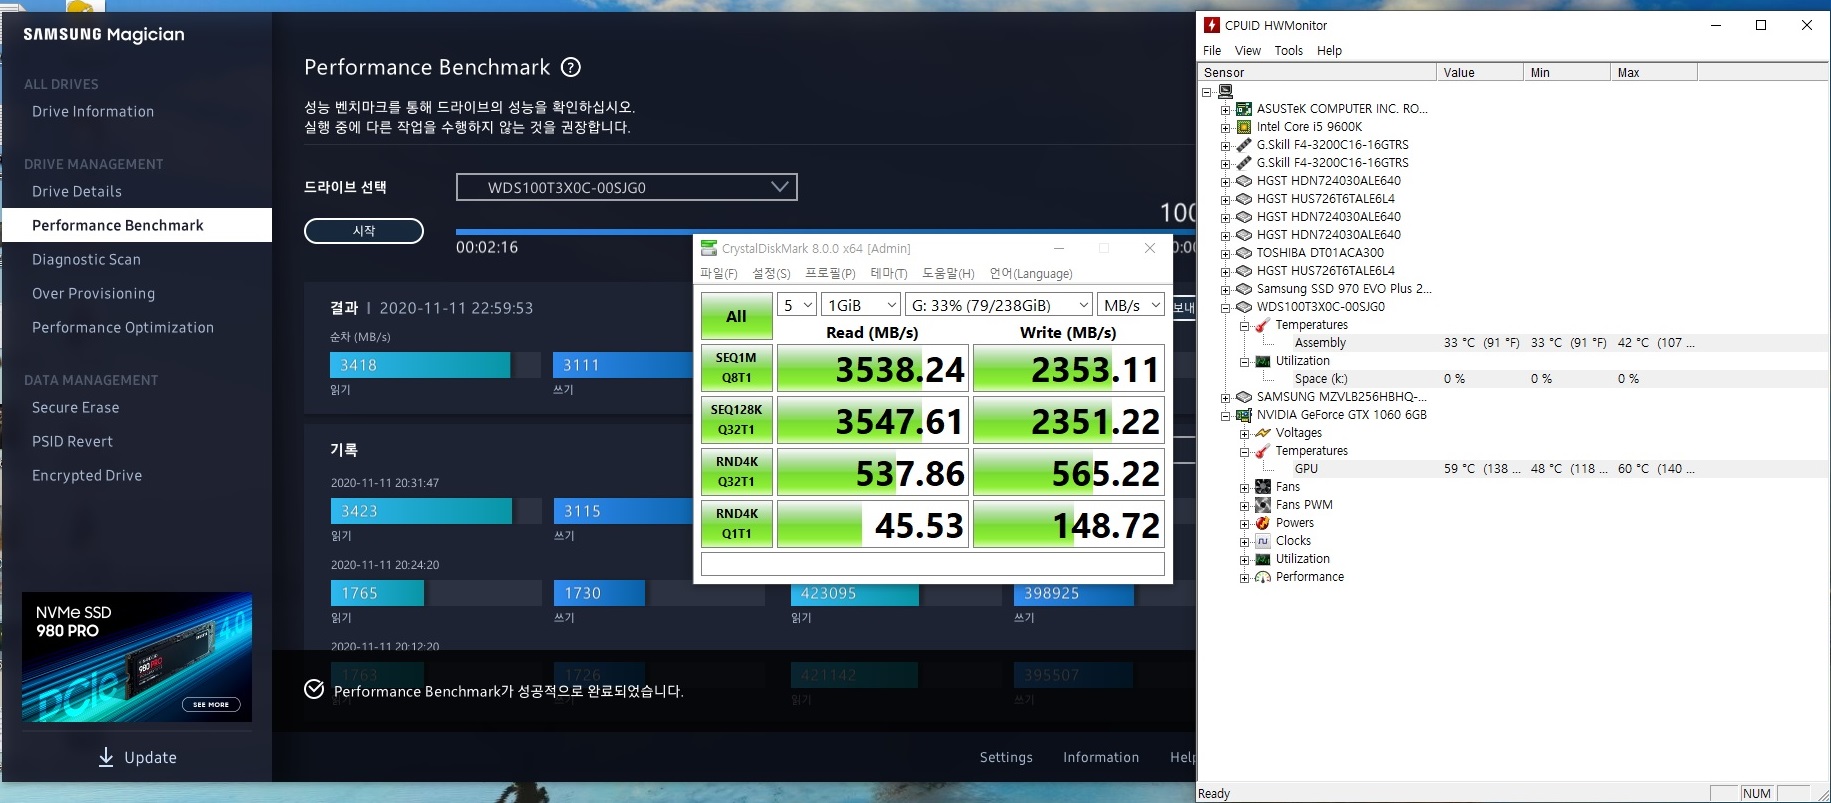Click the Intel Core i5 9600K CPU icon
Image resolution: width=1831 pixels, height=803 pixels.
1244,127
